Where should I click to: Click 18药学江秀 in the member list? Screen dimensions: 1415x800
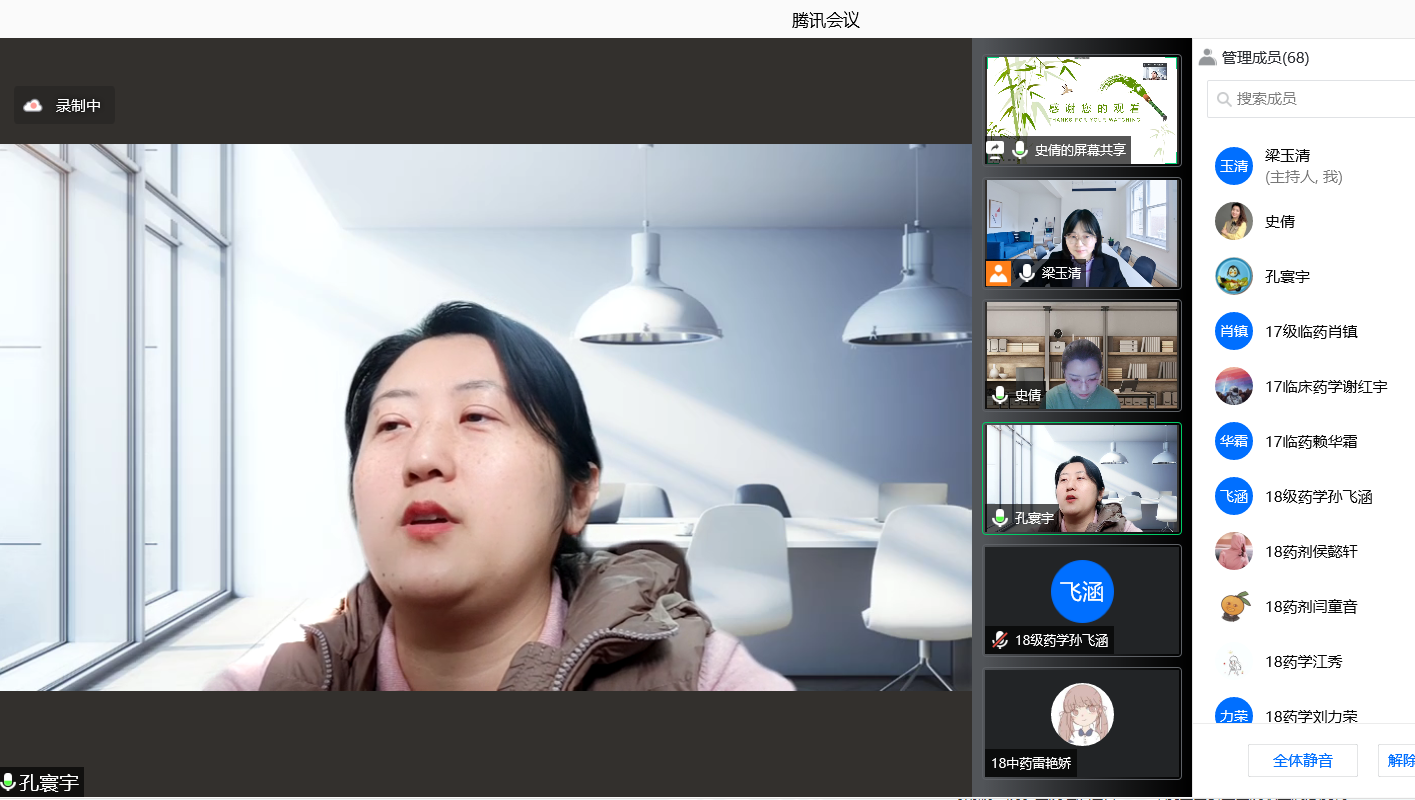pos(1303,662)
